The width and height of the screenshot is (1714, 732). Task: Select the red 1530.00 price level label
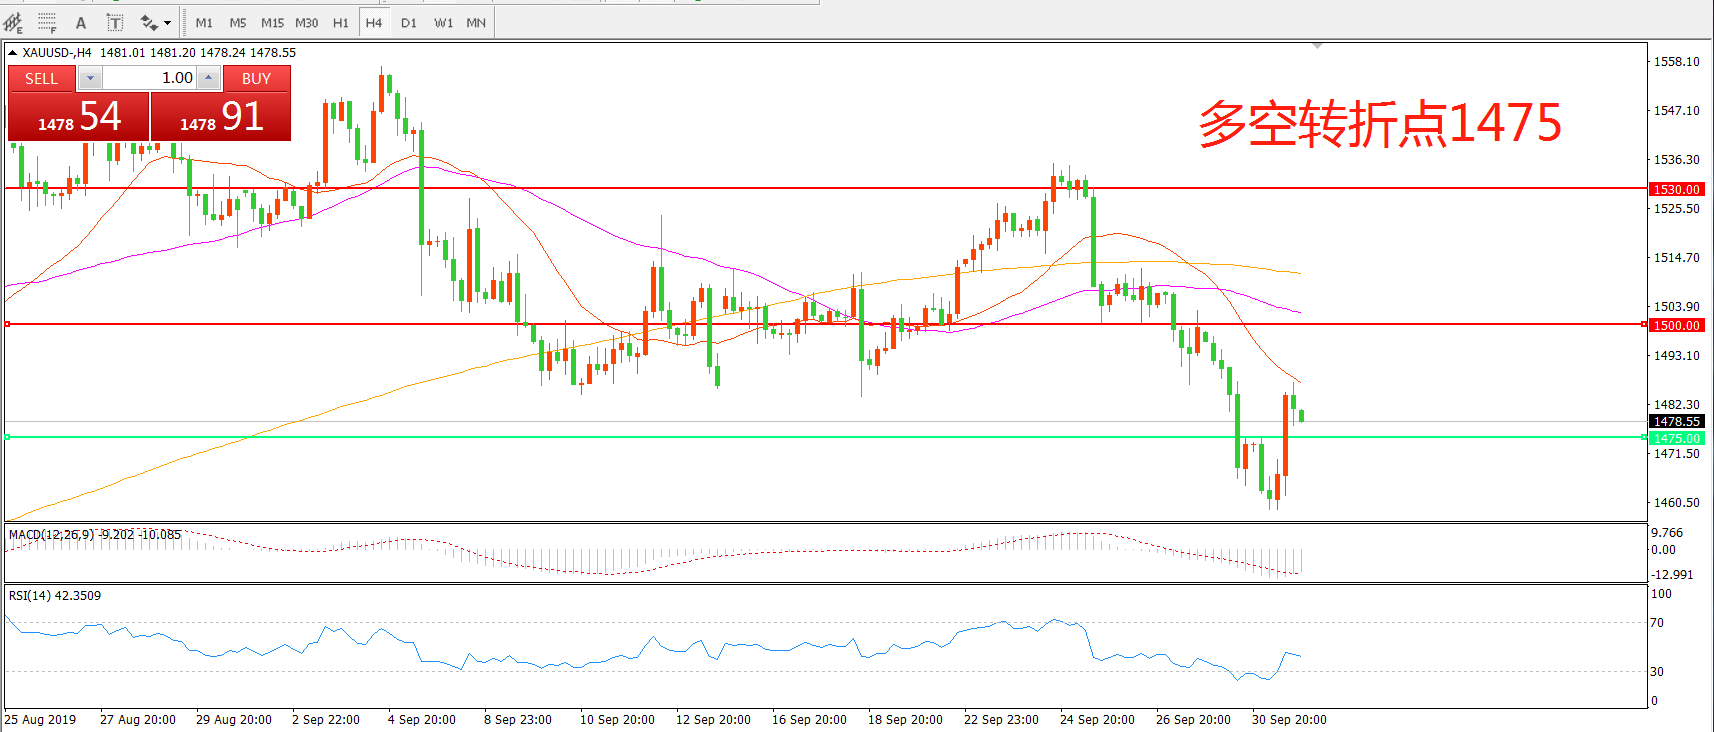1676,189
